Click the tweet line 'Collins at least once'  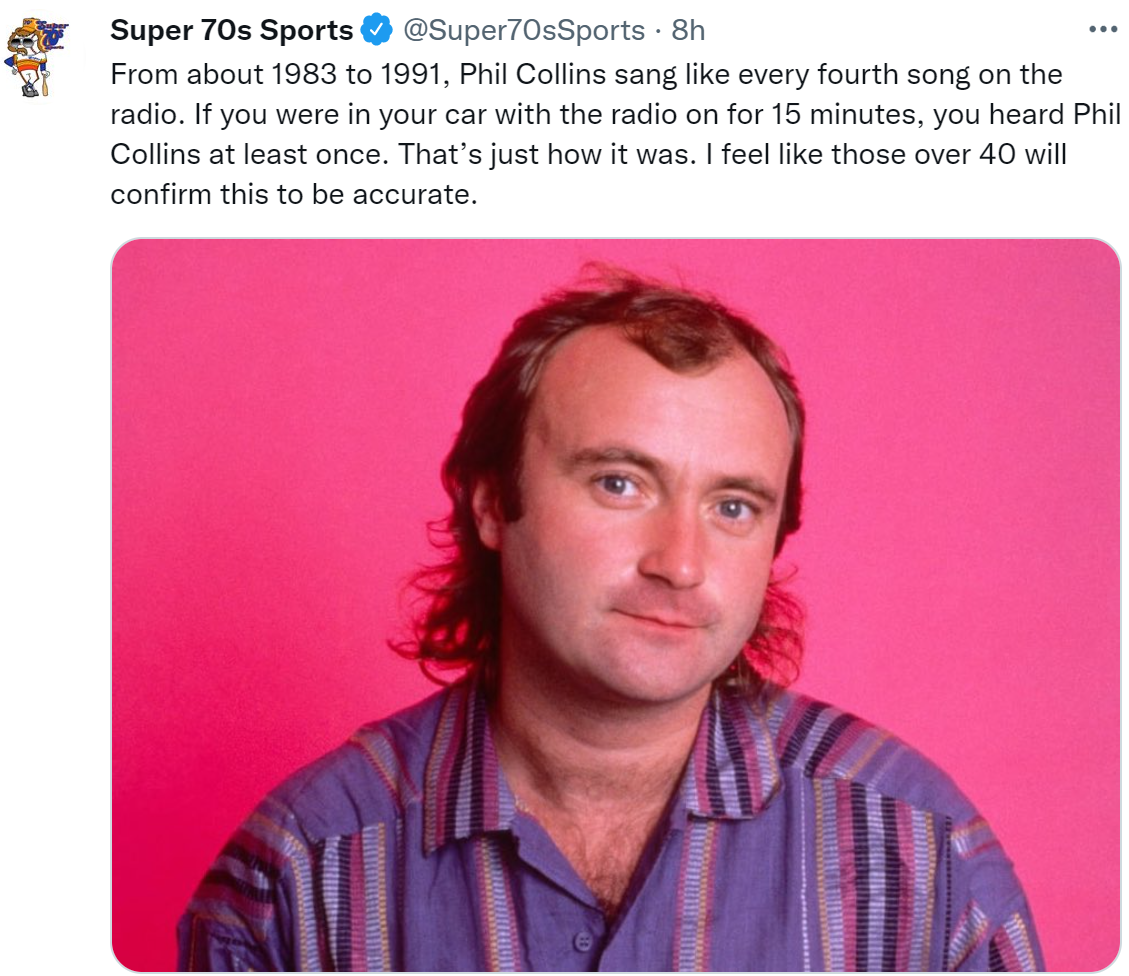588,155
